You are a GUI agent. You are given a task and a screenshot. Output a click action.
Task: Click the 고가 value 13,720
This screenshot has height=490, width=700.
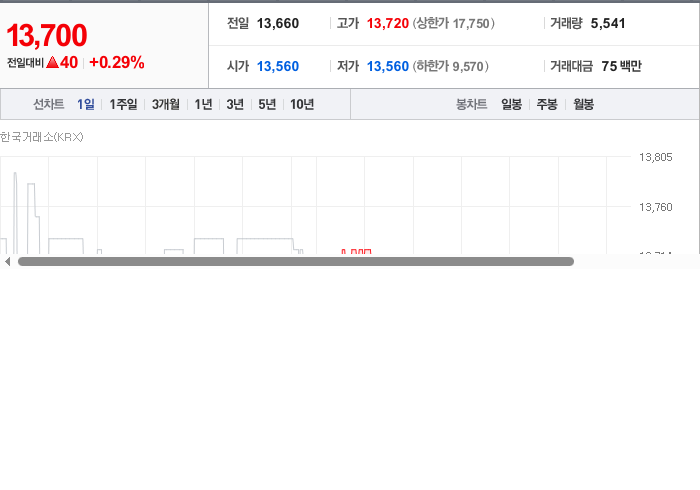[x=388, y=23]
